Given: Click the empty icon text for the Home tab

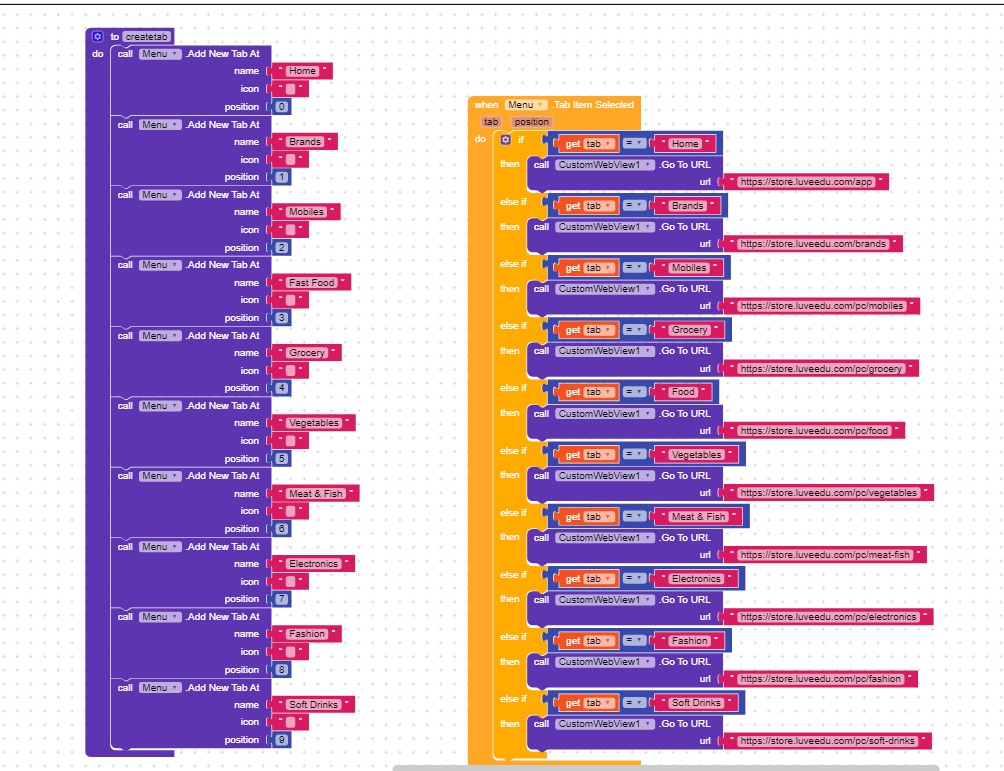Looking at the screenshot, I should [x=290, y=89].
